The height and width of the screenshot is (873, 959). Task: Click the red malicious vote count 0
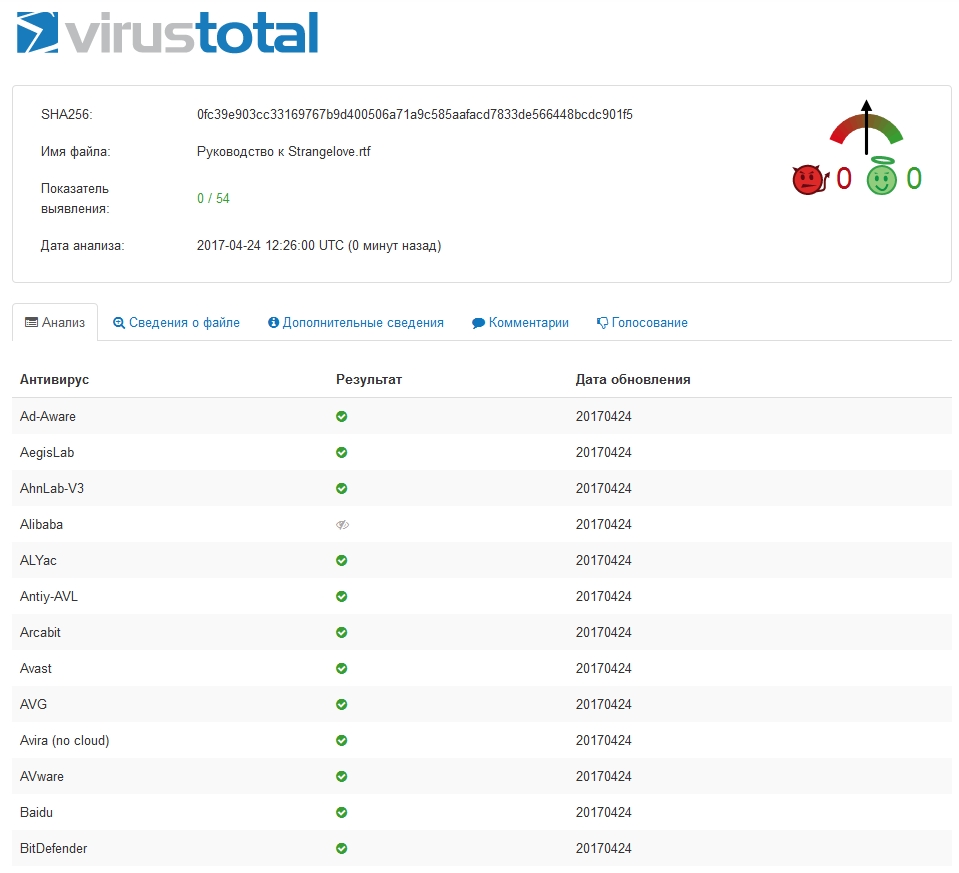[843, 179]
